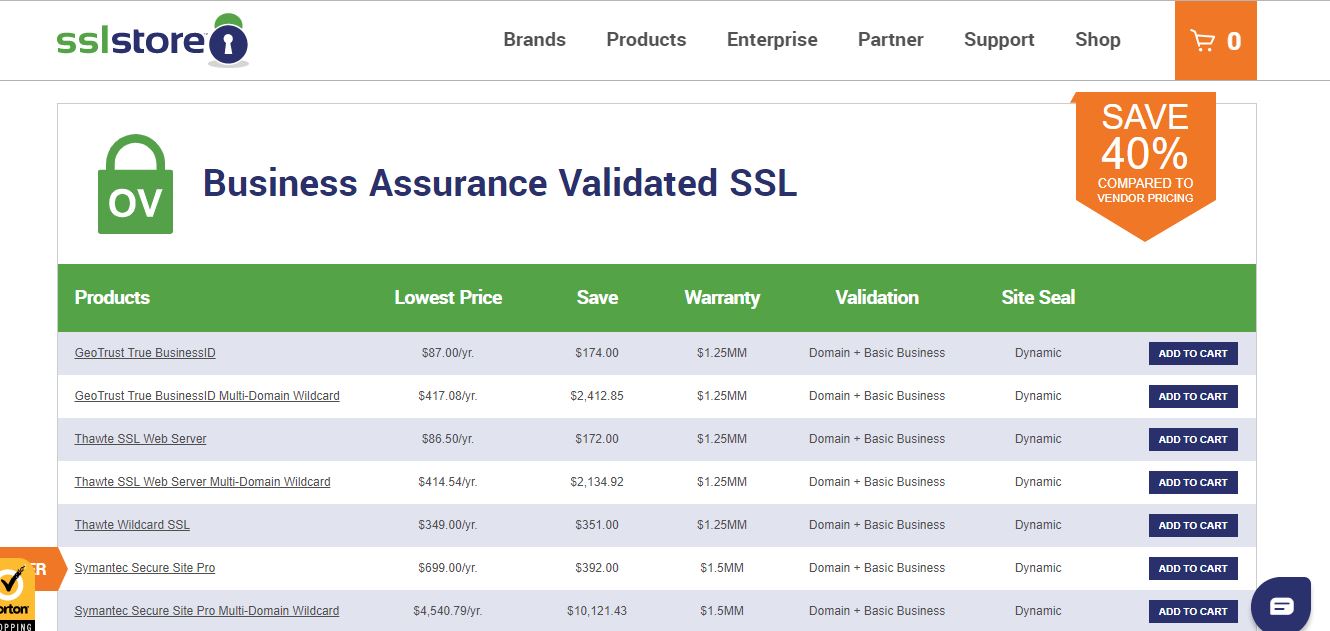The width and height of the screenshot is (1330, 631).
Task: Select the green OV padlock icon
Action: click(134, 183)
